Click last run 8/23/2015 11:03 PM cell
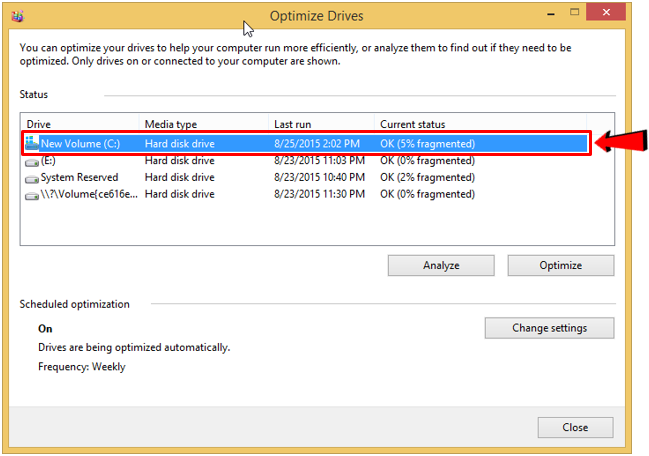Viewport: 649px width, 456px height. coord(319,161)
